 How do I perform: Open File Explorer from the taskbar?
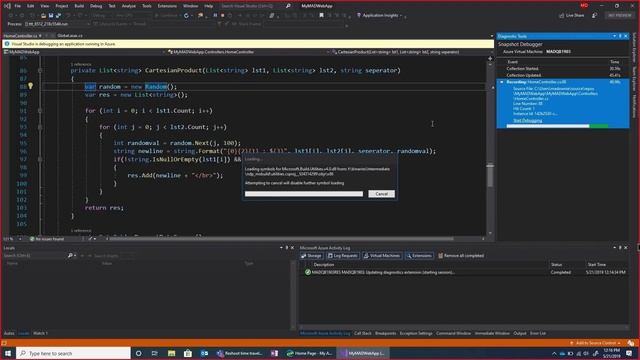click(171, 353)
